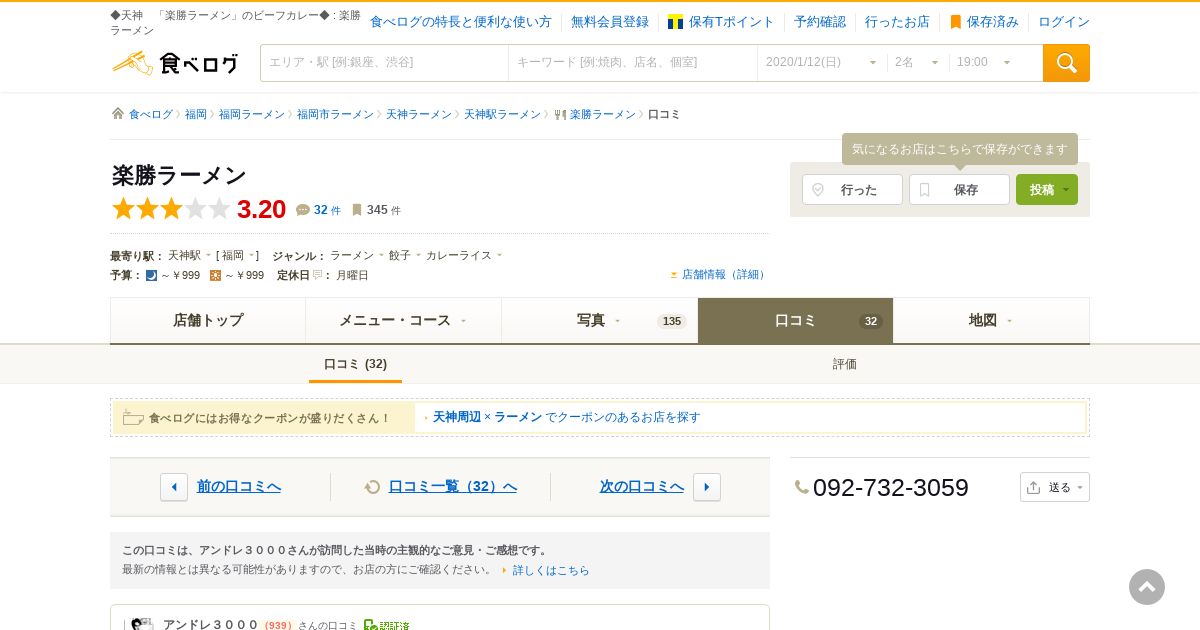The image size is (1200, 630).
Task: Click 無料会員登録 link
Action: coord(610,22)
